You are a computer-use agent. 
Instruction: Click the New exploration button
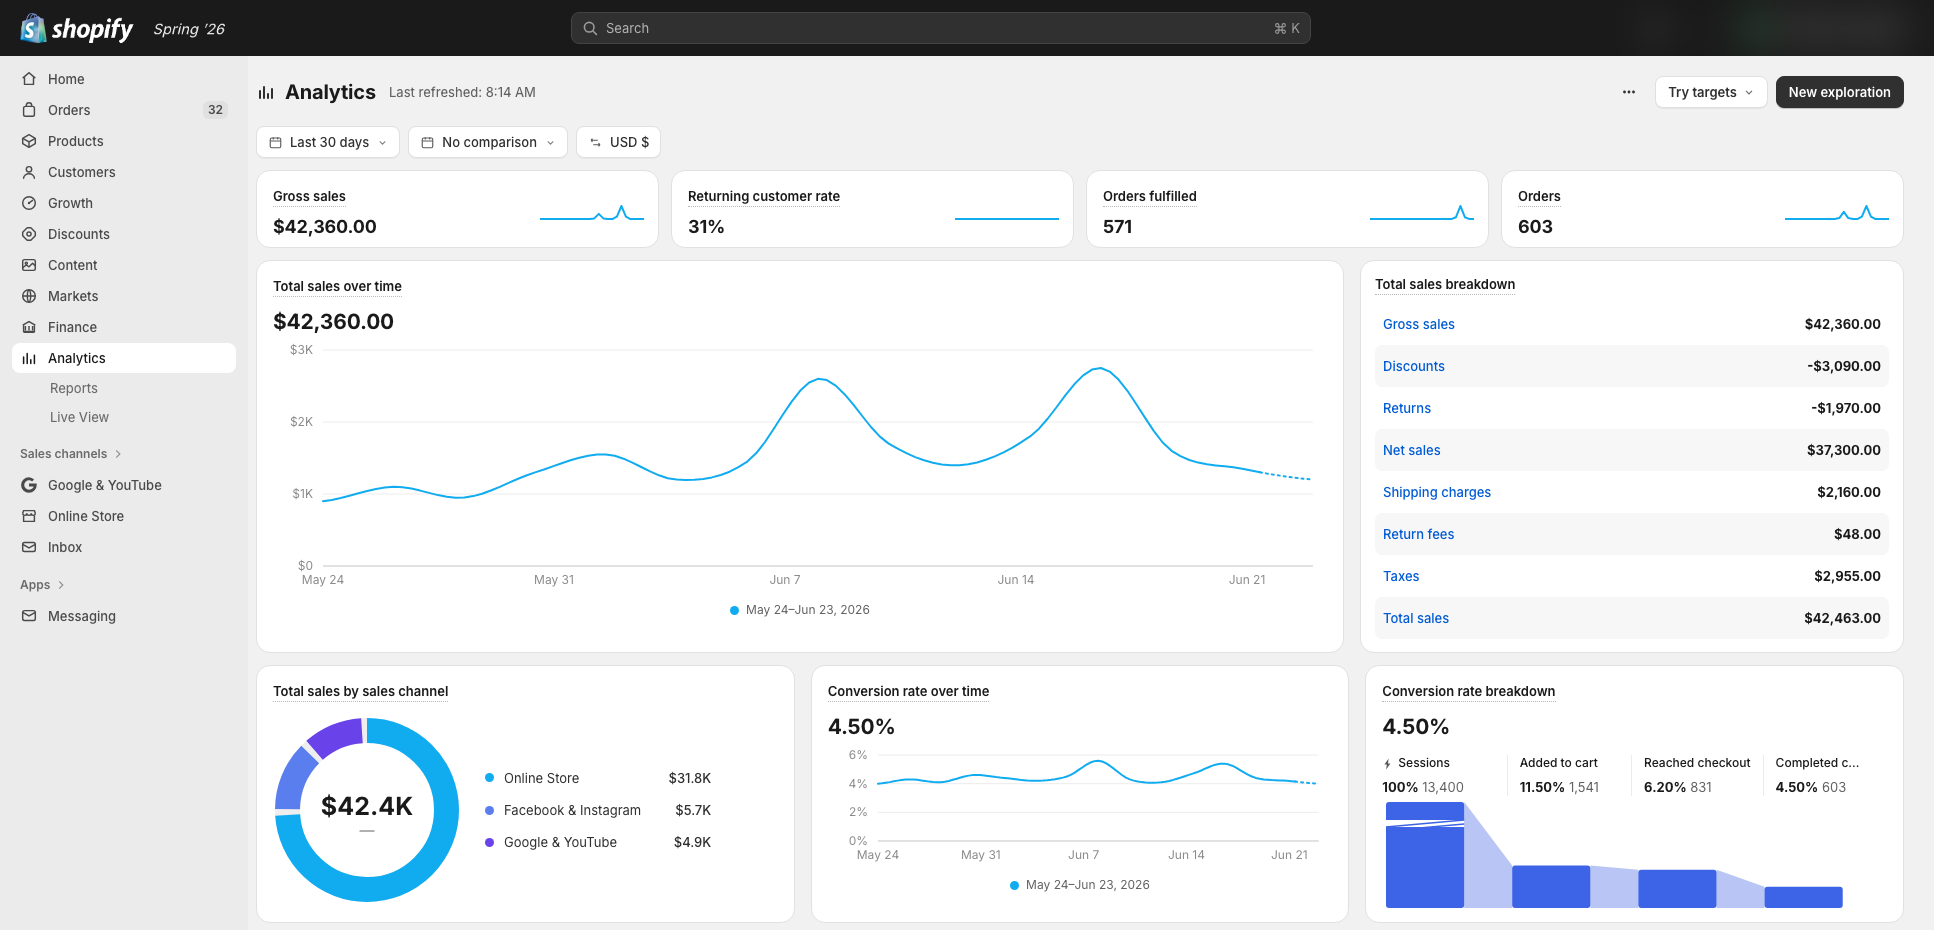[1839, 92]
